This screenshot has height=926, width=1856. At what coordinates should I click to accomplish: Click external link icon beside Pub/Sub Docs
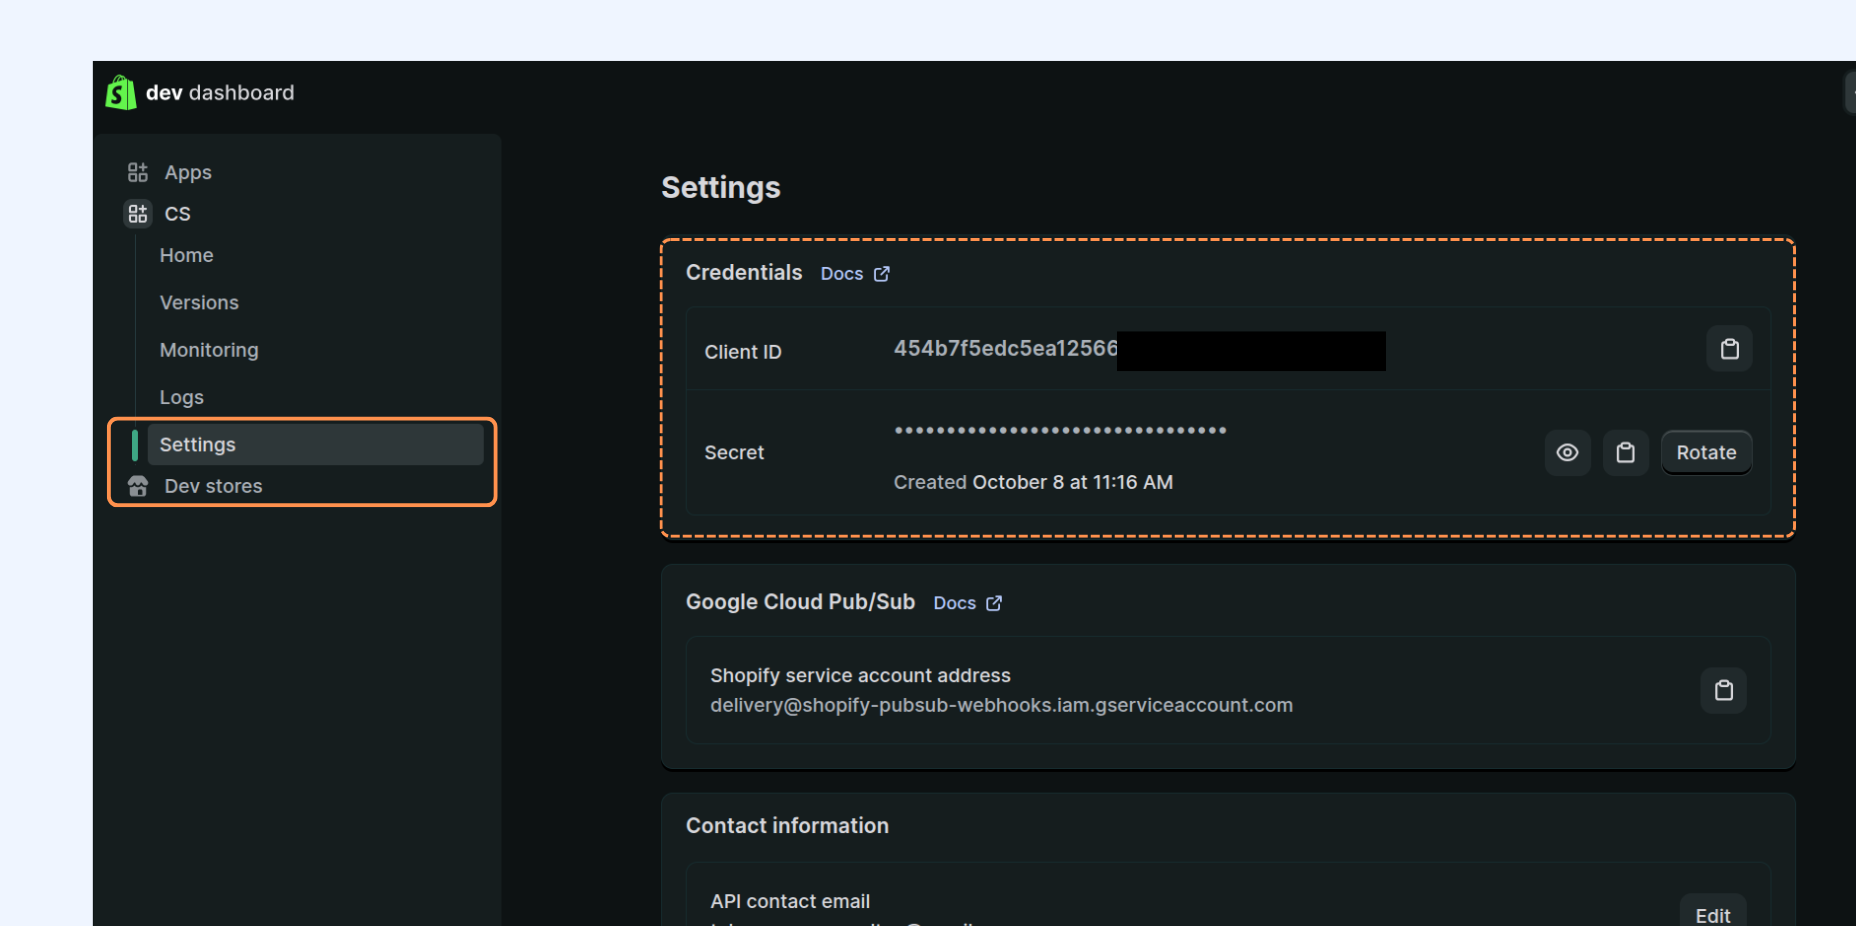point(994,603)
